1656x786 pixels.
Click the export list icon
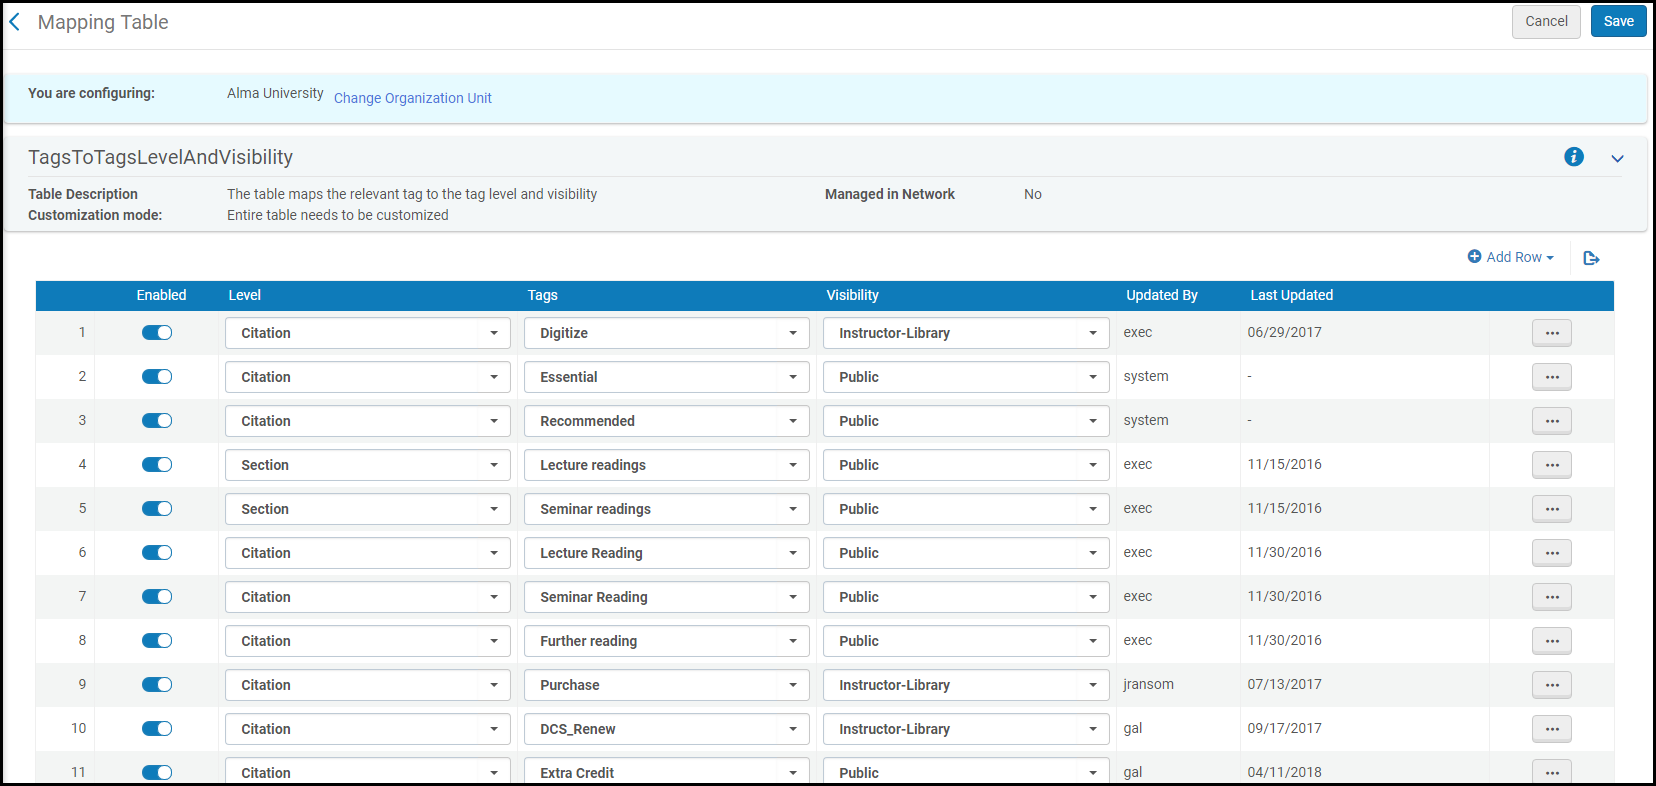[x=1592, y=258]
